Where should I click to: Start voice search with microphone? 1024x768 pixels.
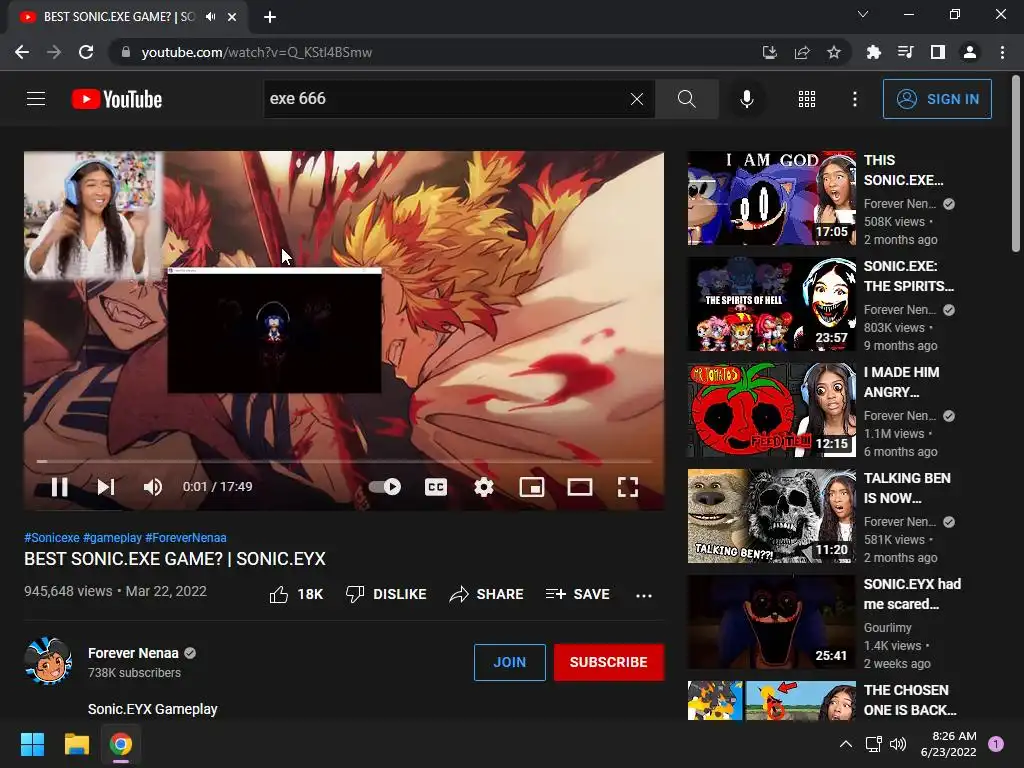(x=746, y=99)
